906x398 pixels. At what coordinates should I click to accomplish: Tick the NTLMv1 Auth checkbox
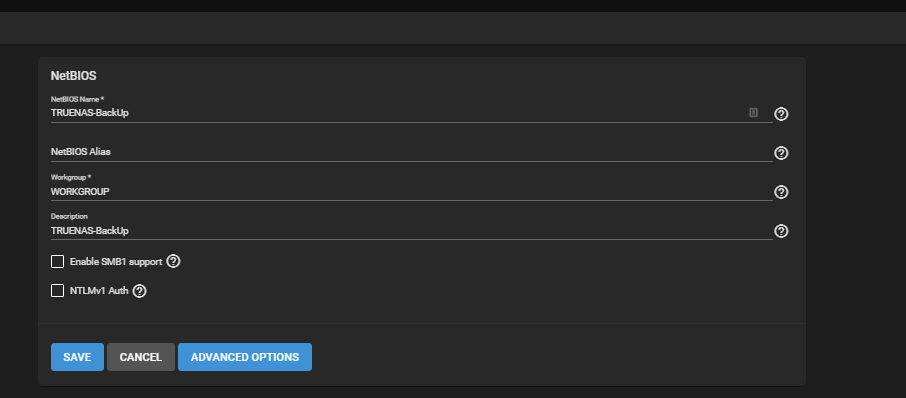57,291
